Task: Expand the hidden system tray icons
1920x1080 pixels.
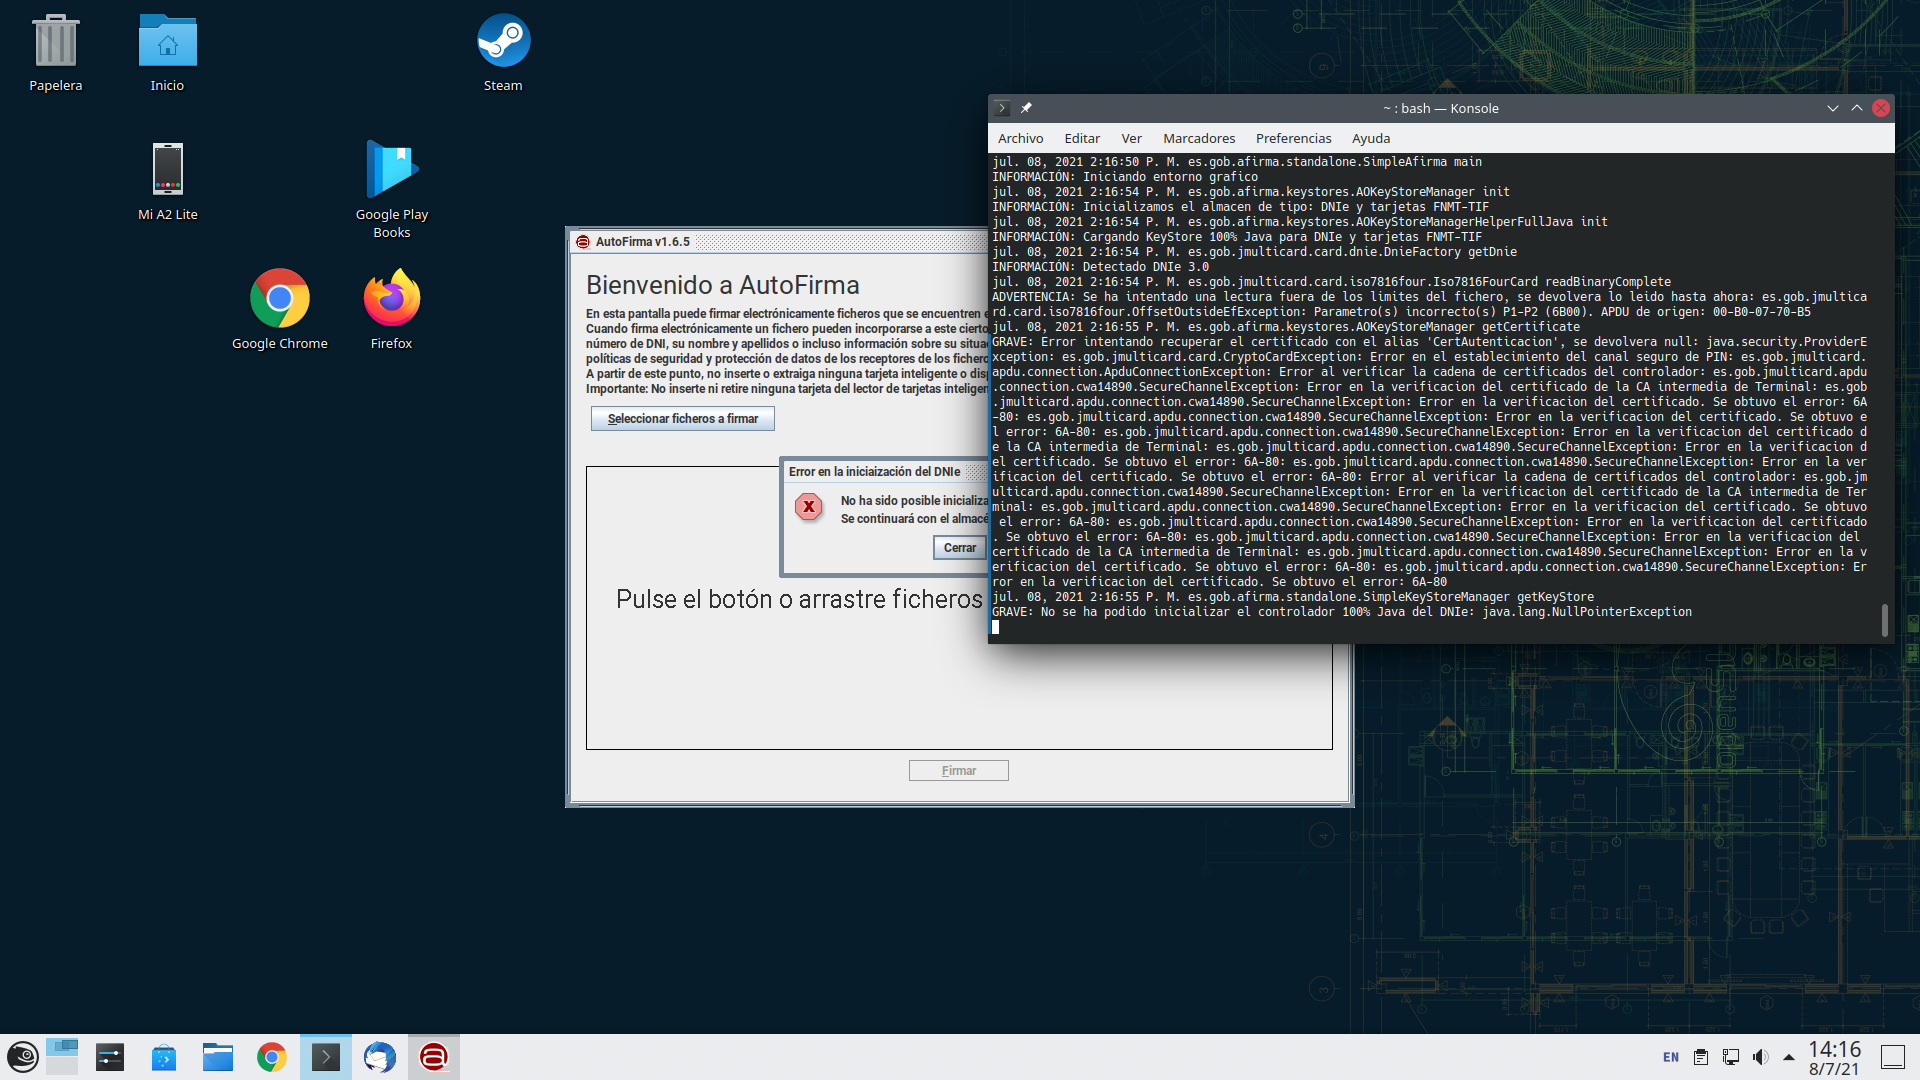Action: (x=1789, y=1057)
